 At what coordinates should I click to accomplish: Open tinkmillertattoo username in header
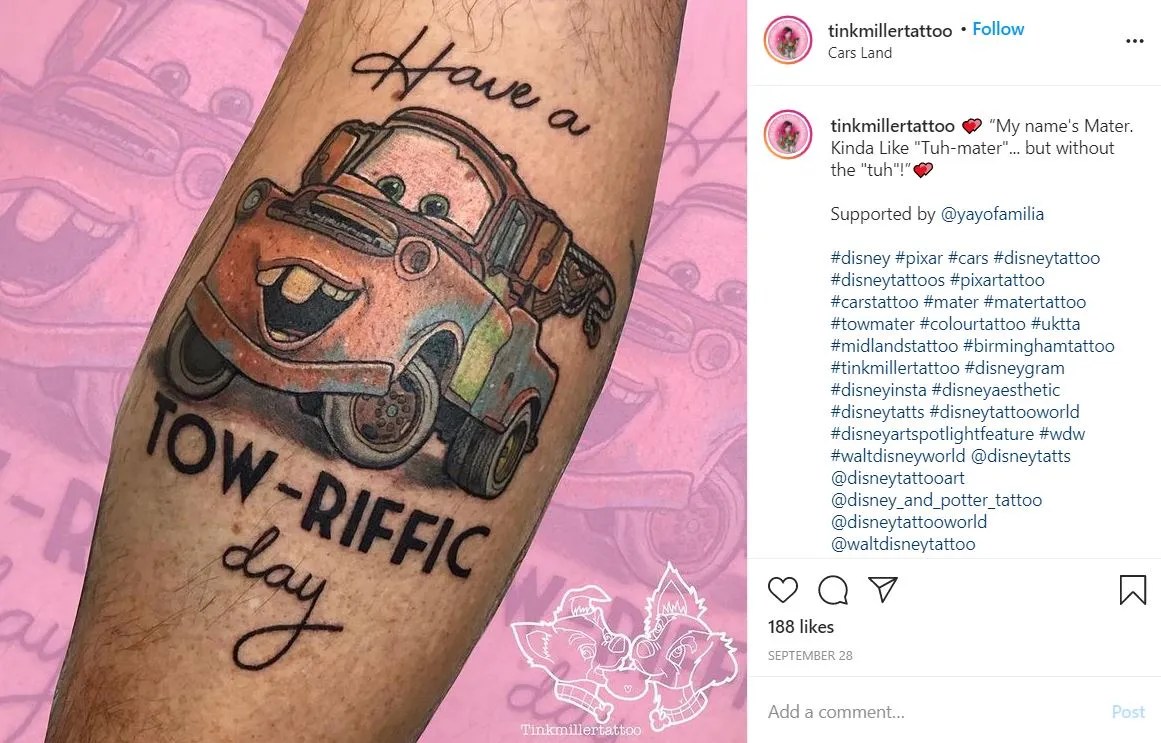(x=890, y=30)
